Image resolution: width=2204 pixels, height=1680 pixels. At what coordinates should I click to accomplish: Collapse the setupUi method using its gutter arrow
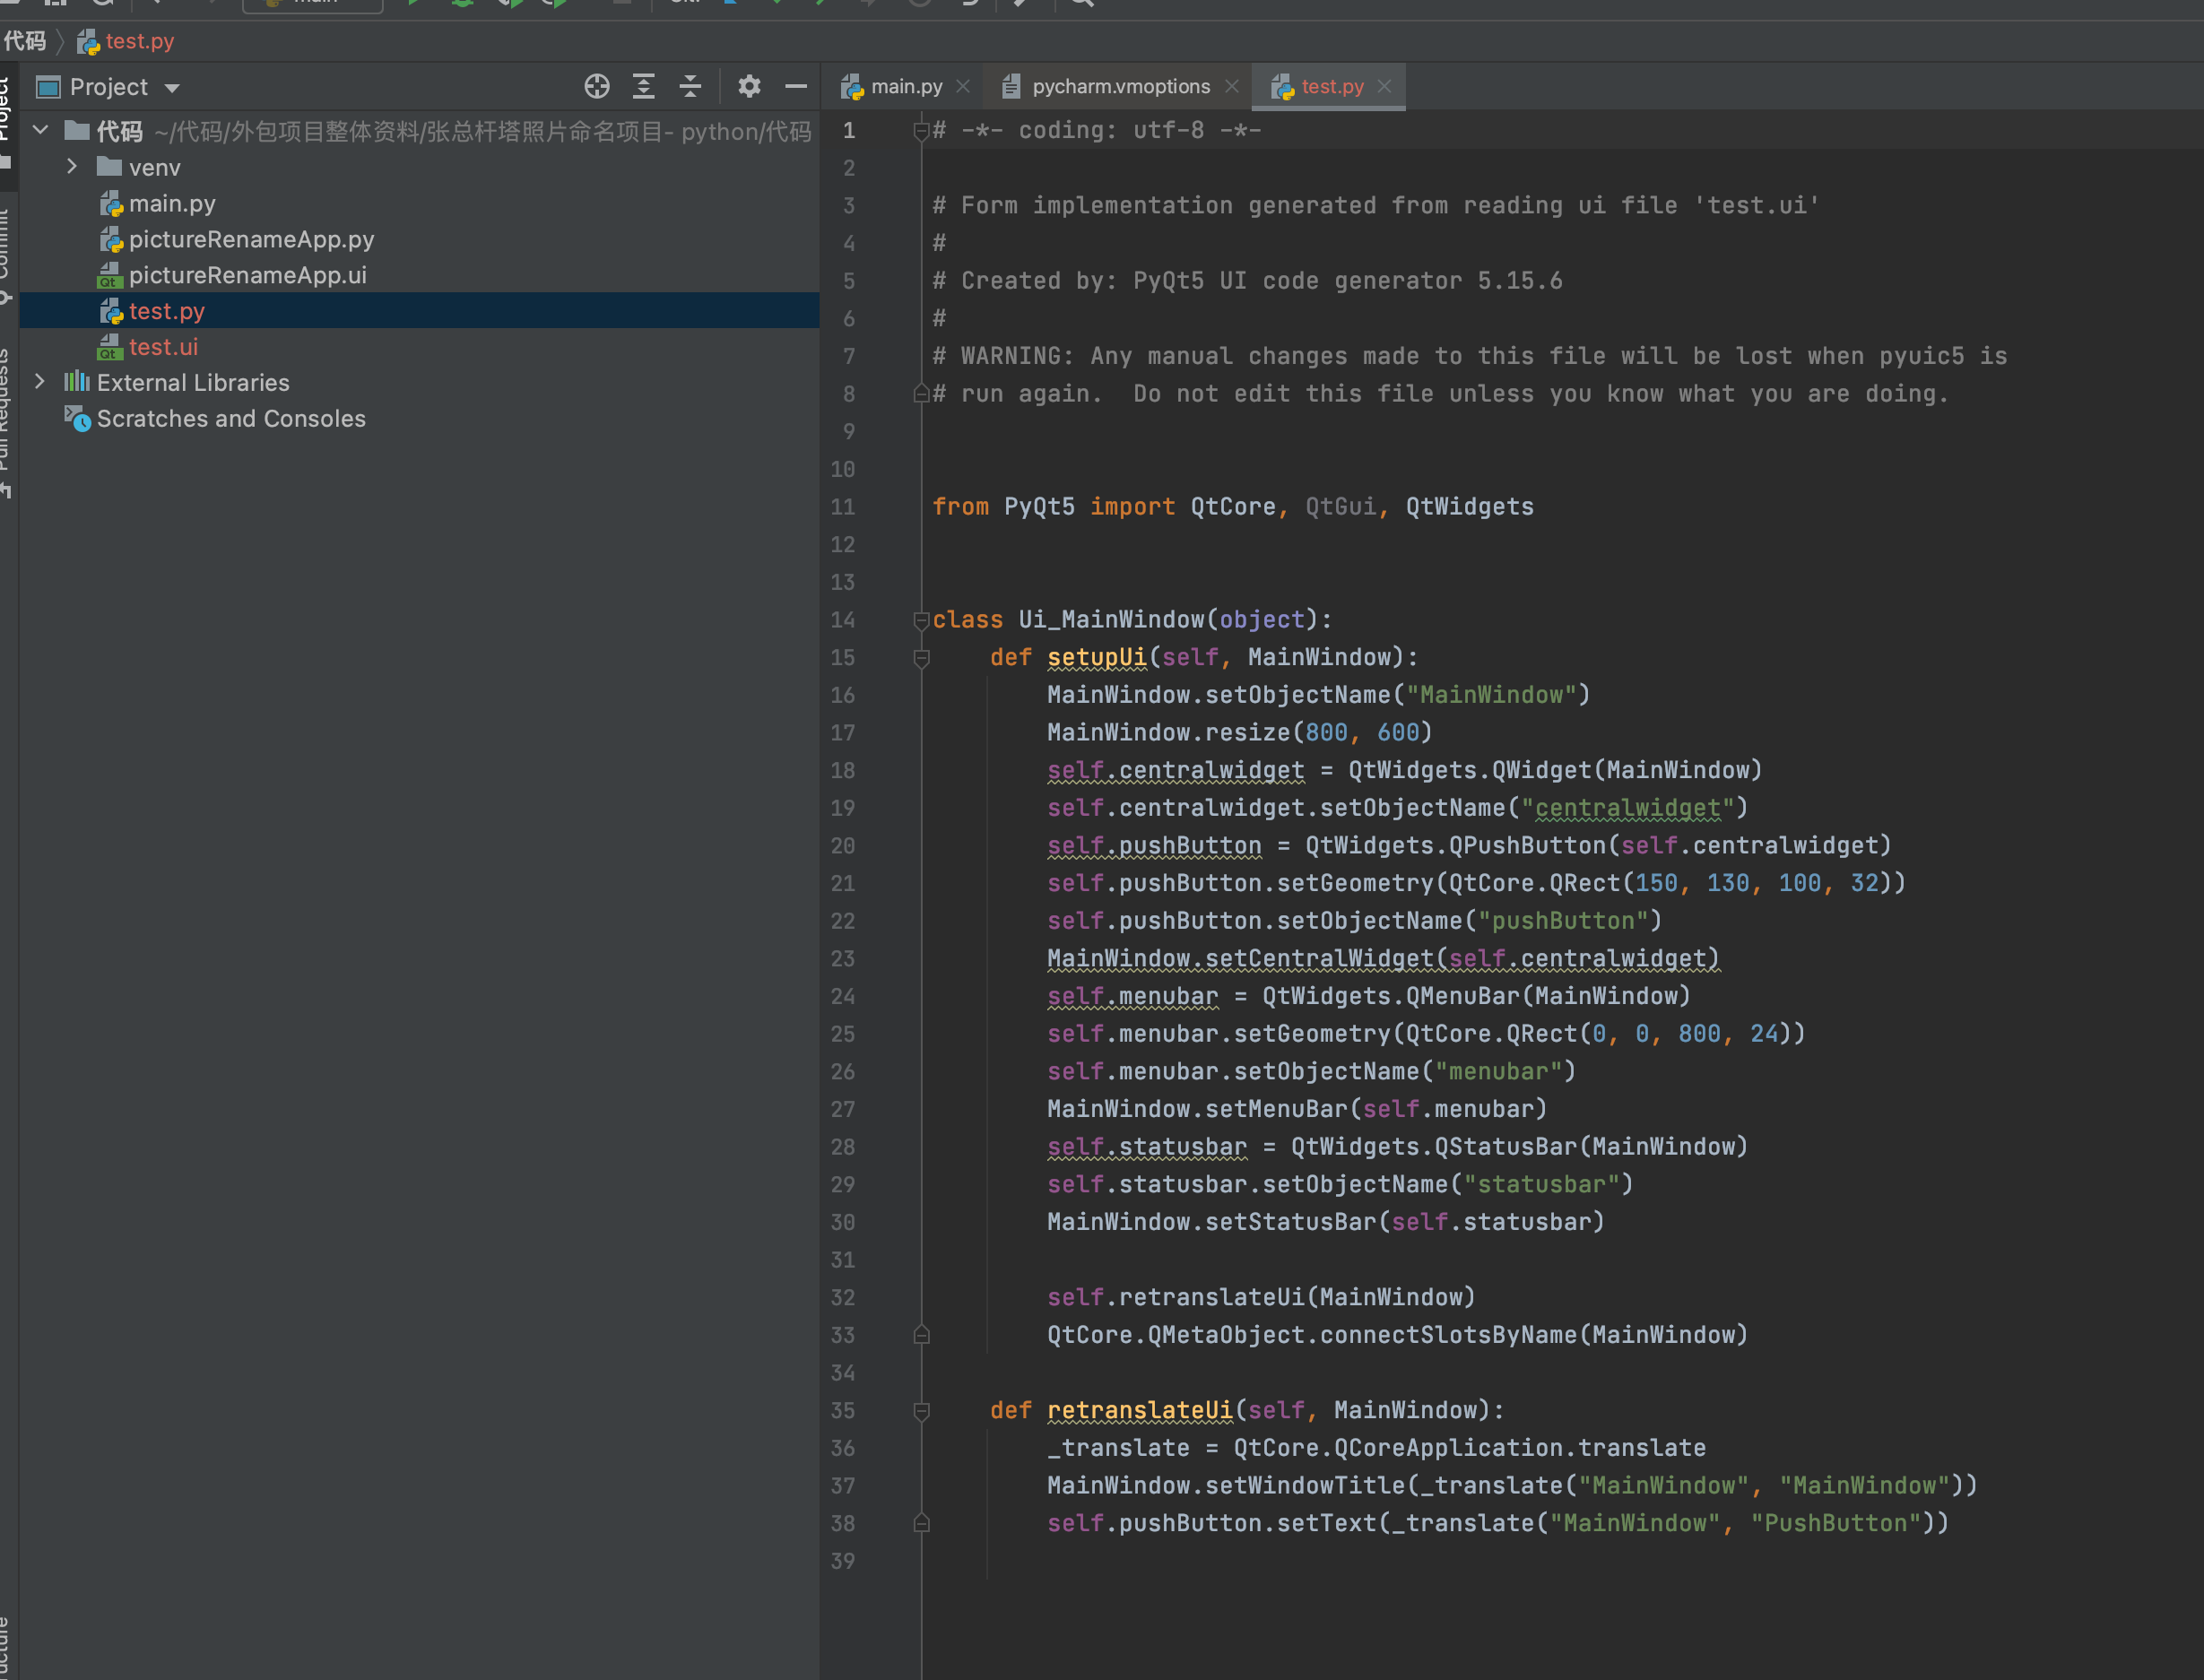[921, 658]
